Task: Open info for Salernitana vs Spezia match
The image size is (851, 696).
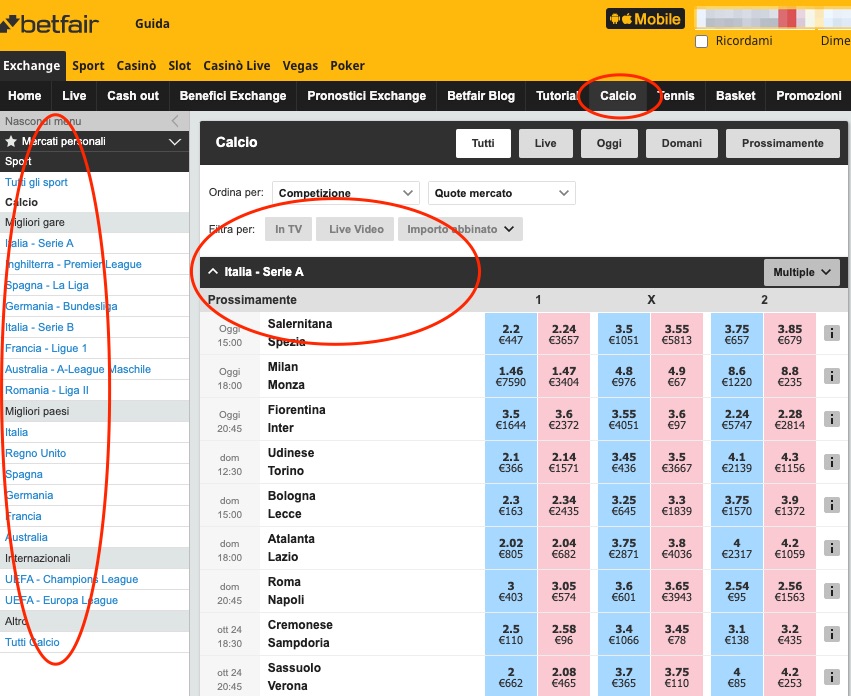Action: (x=831, y=333)
